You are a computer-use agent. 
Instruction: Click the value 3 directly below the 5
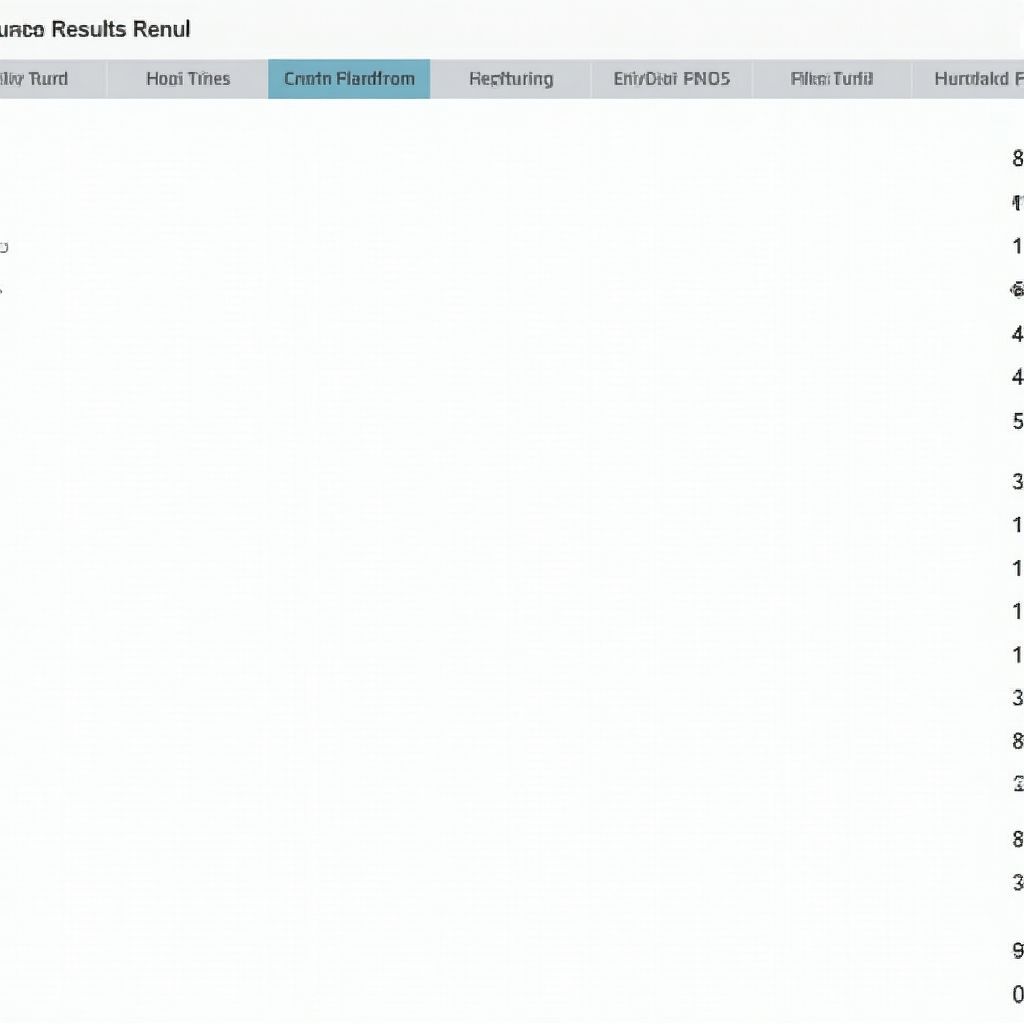click(x=1017, y=481)
